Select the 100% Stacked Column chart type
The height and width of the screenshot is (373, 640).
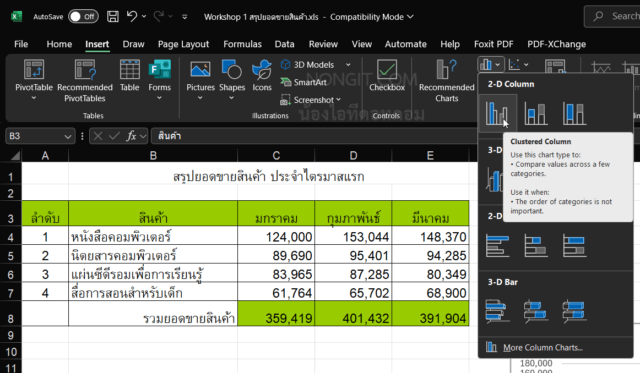[x=574, y=113]
